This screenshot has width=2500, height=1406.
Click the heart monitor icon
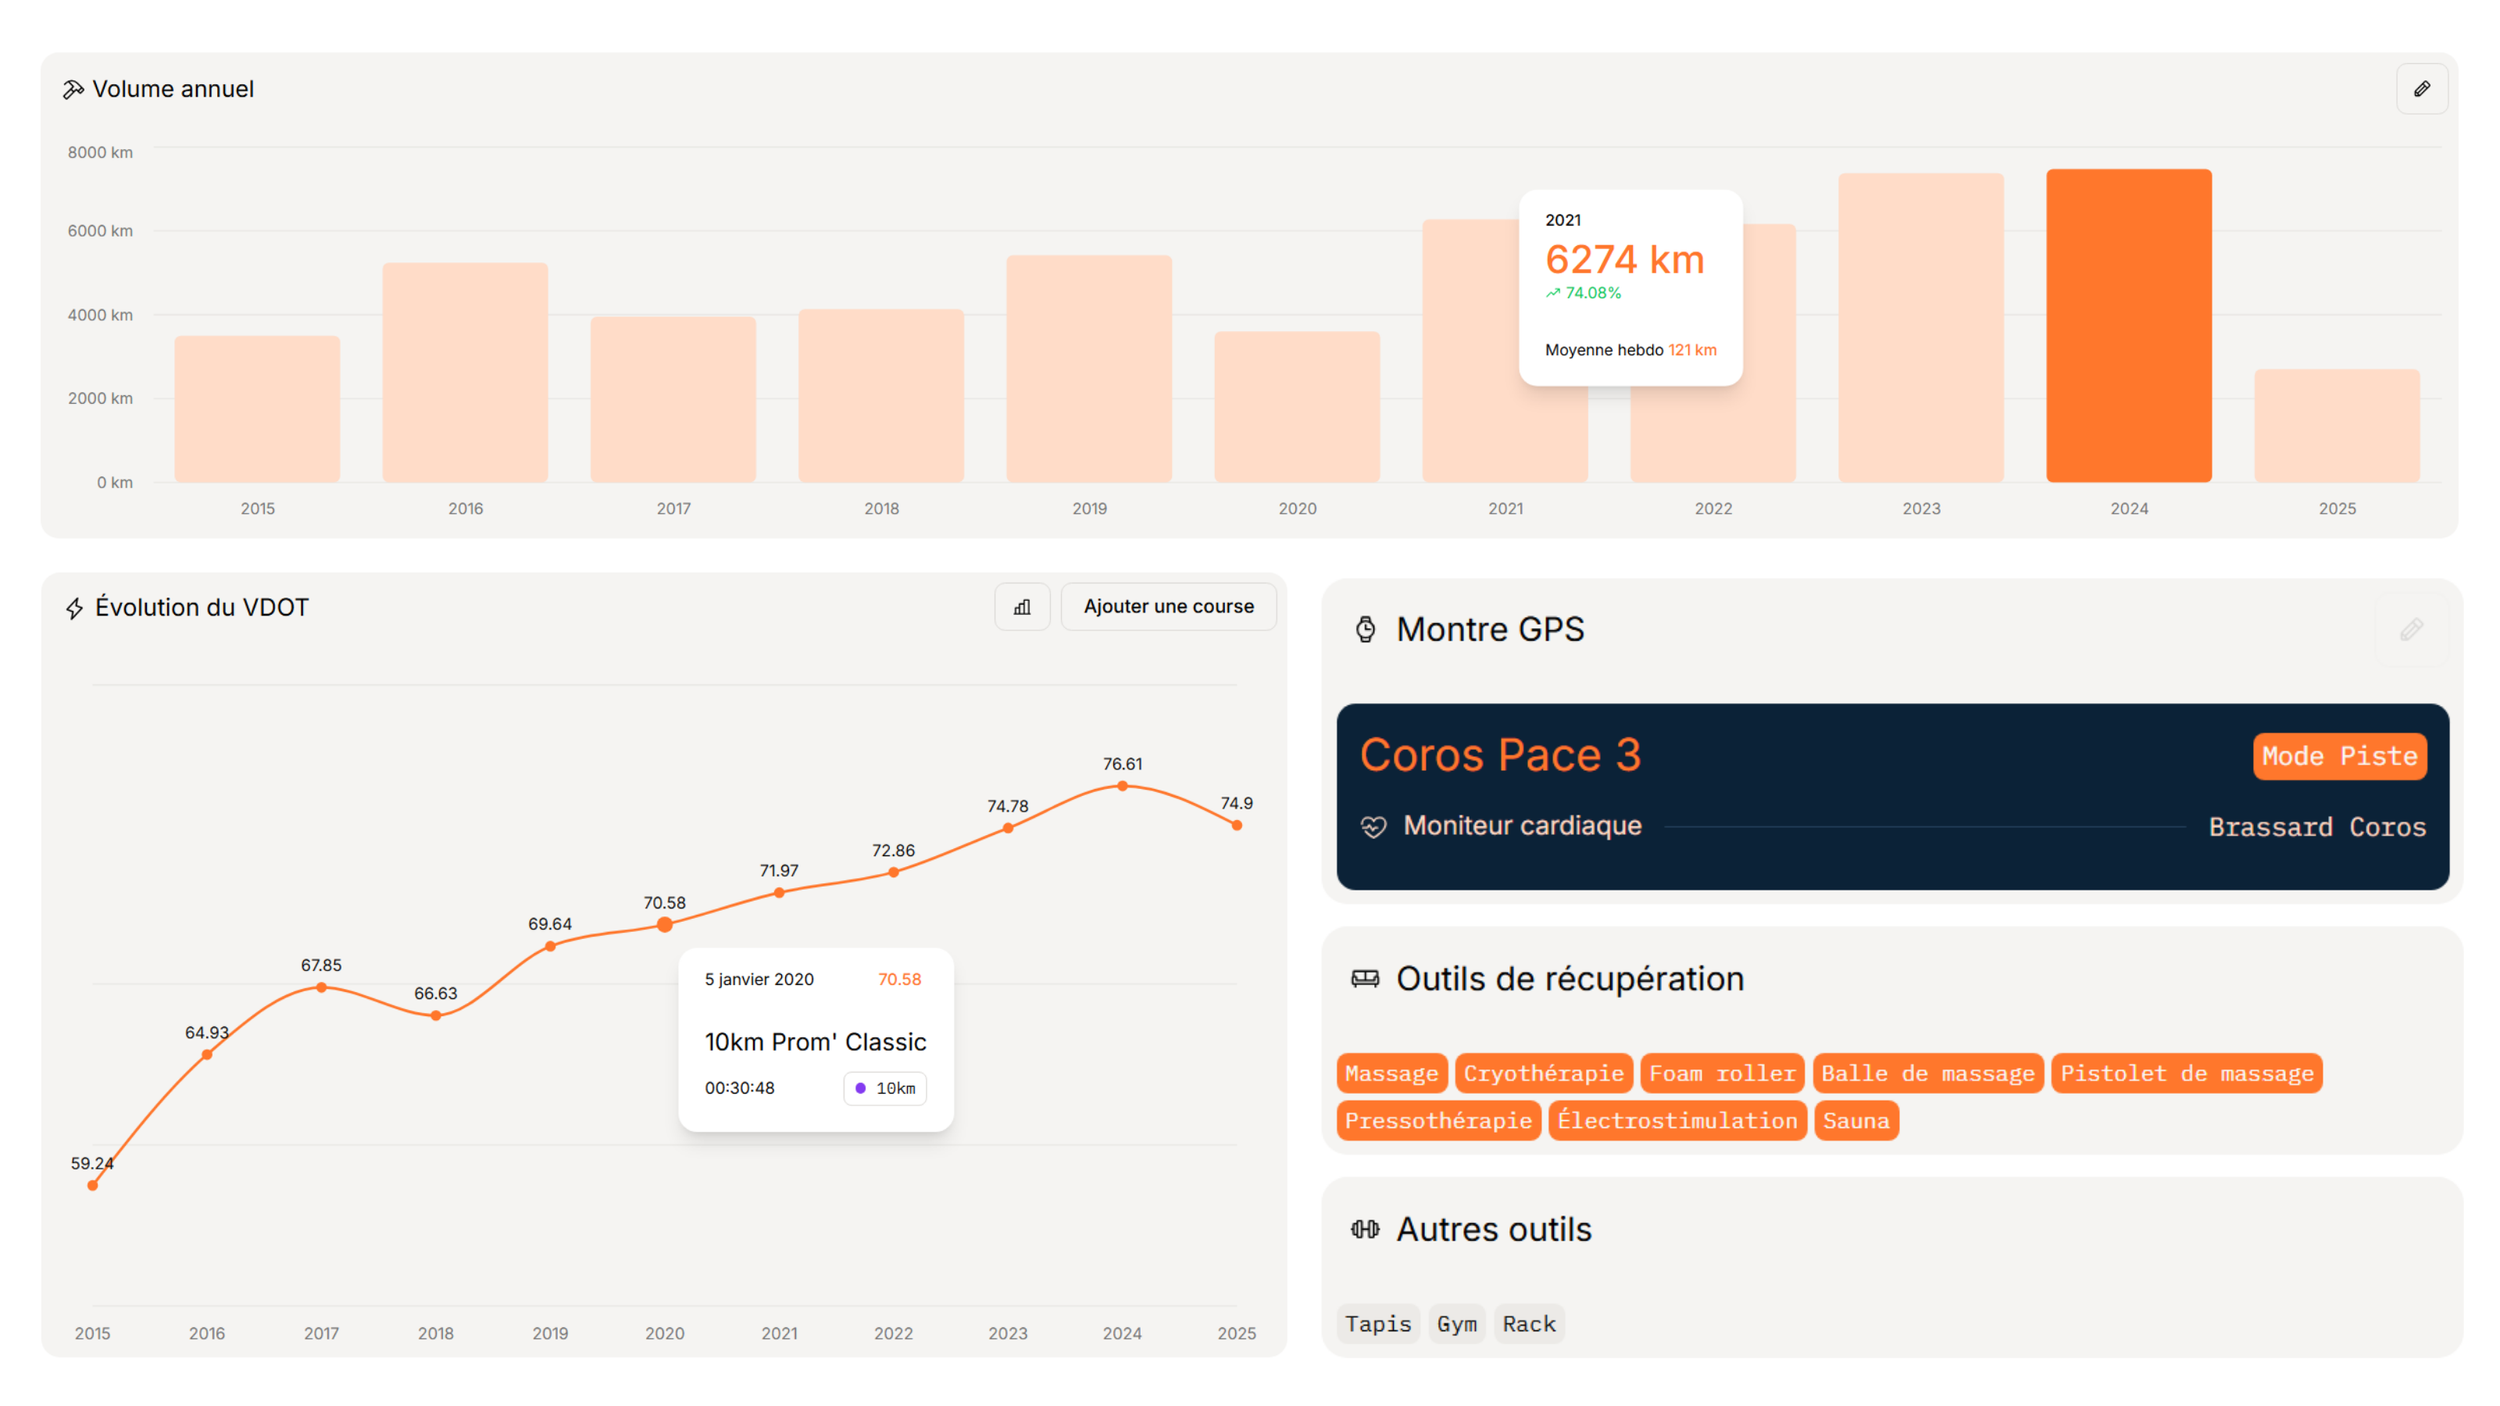(1373, 826)
